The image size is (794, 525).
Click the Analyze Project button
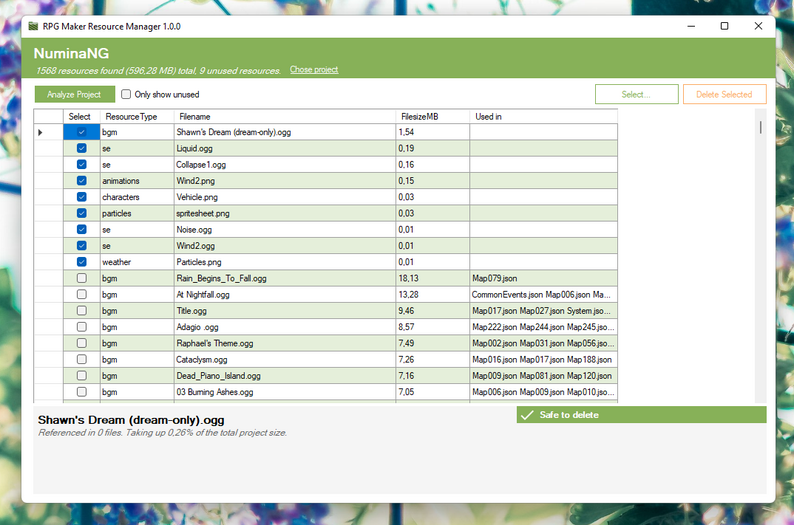[74, 94]
